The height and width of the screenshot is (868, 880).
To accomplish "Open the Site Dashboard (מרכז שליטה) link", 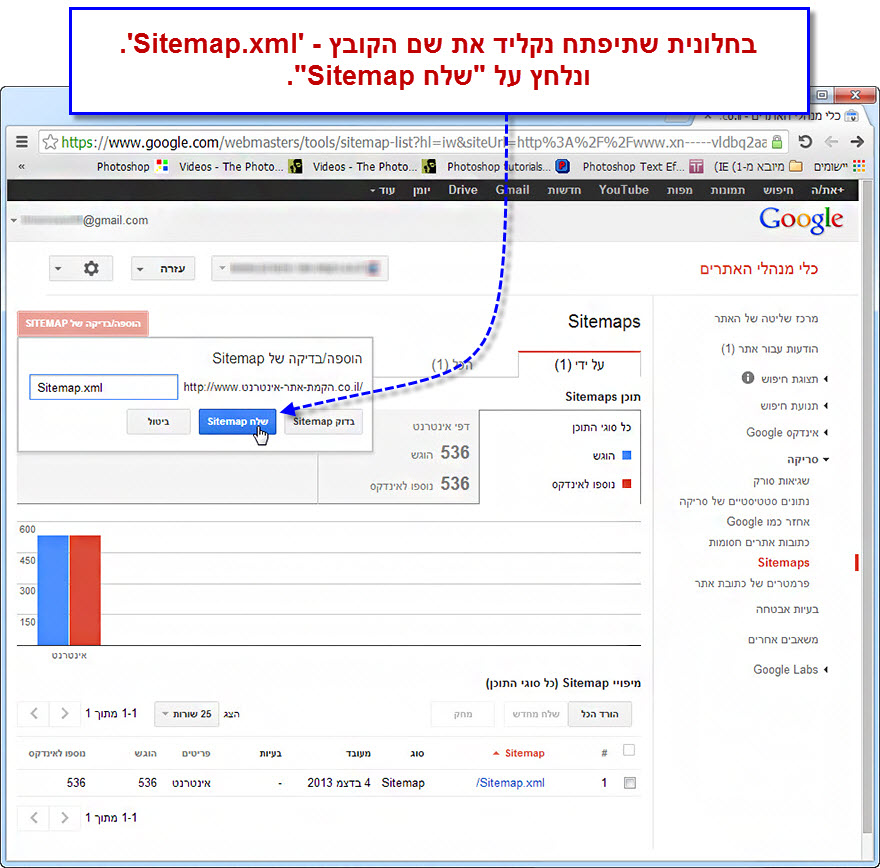I will pos(766,319).
